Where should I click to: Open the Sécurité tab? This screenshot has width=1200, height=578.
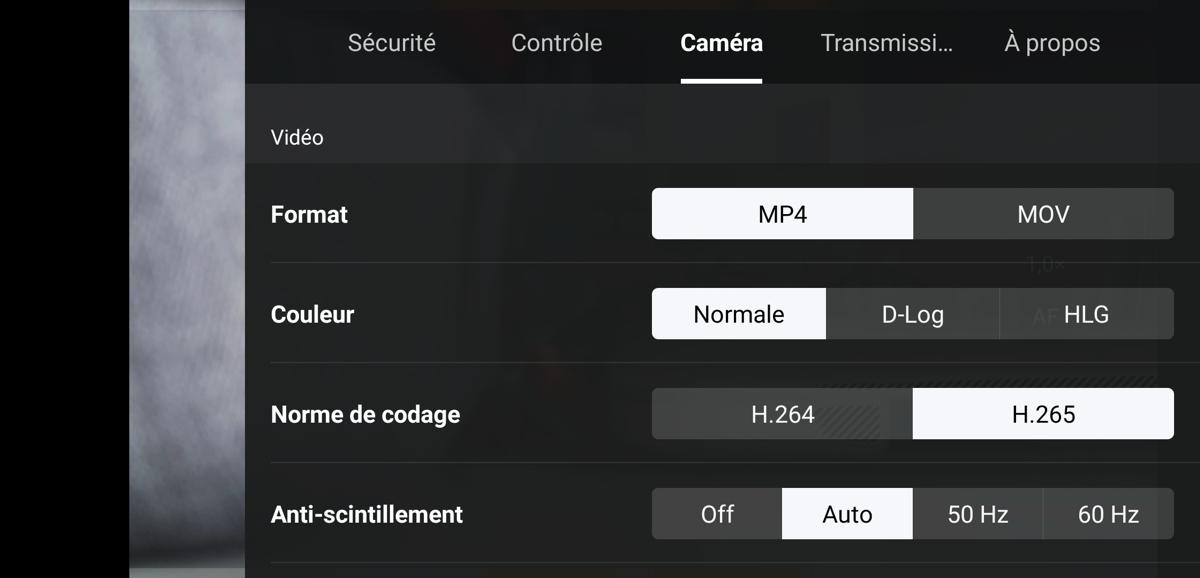click(x=391, y=43)
